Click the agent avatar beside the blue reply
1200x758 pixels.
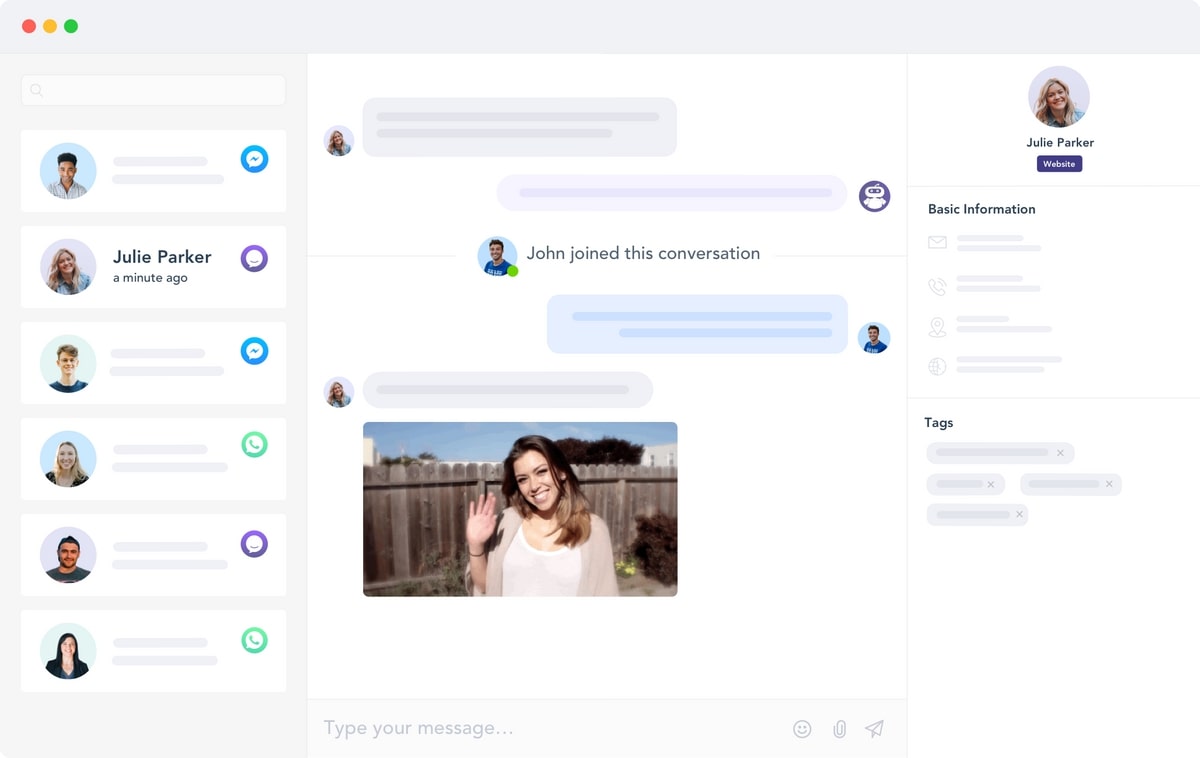click(x=874, y=337)
